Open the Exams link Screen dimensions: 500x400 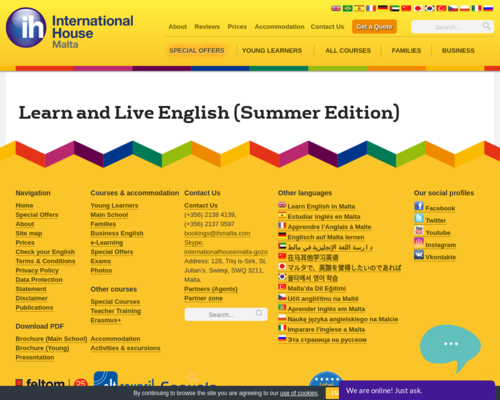pos(101,261)
